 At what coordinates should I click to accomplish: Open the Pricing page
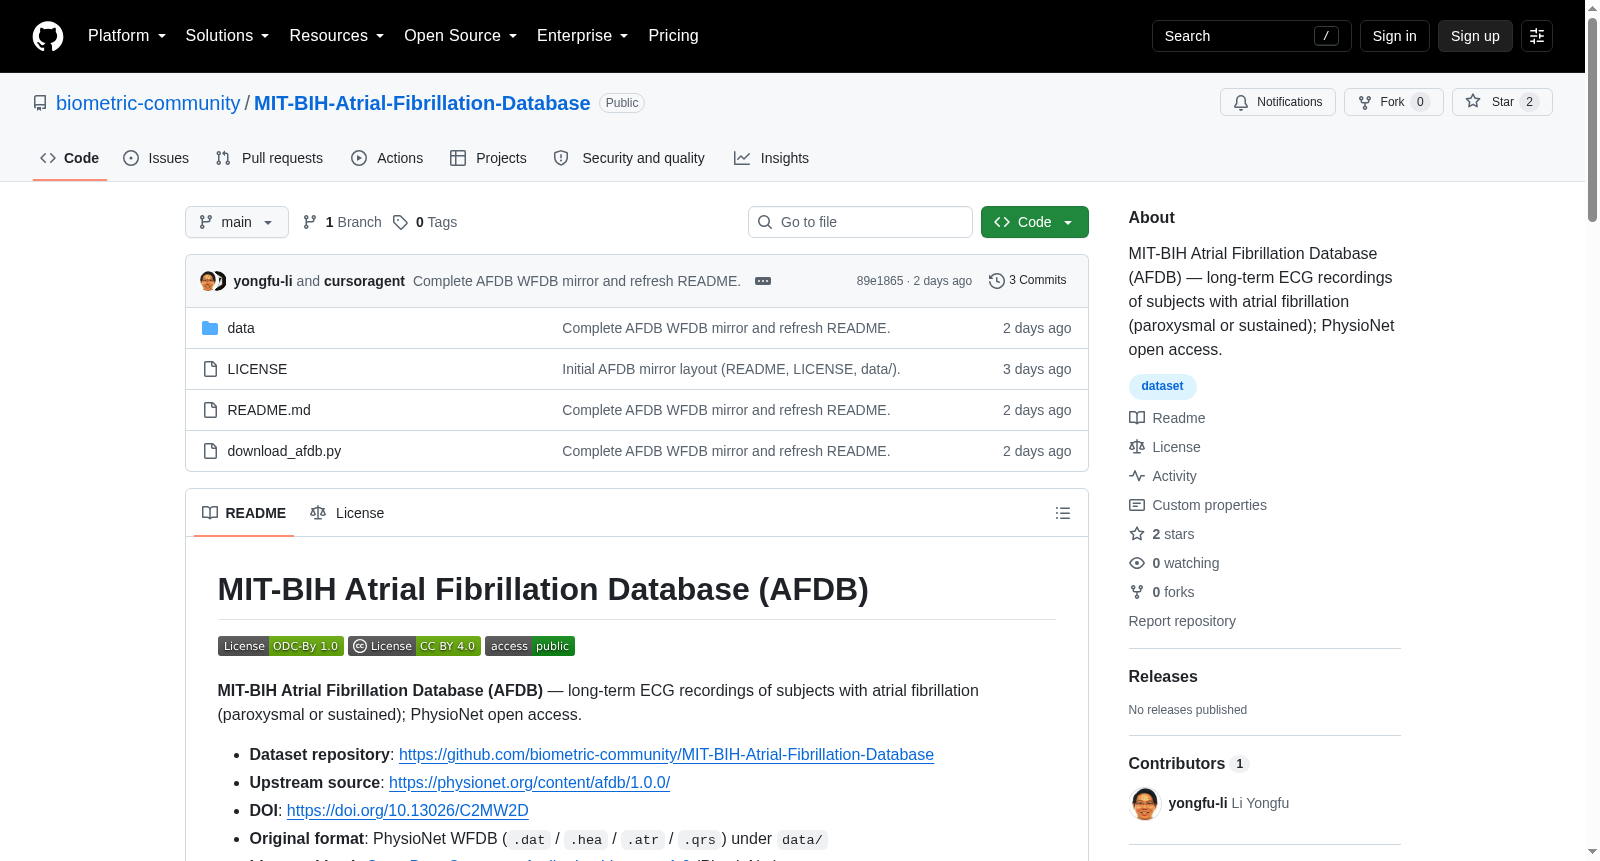[673, 36]
